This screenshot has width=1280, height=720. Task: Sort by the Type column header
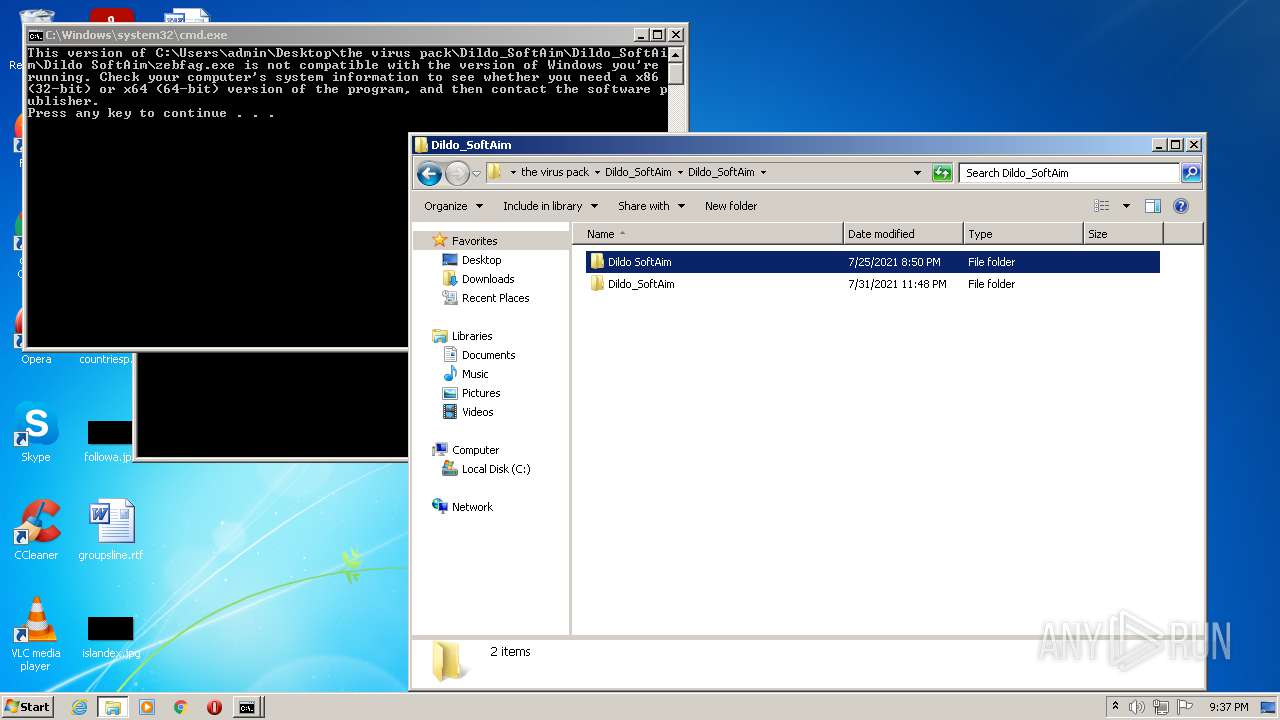pos(1023,234)
